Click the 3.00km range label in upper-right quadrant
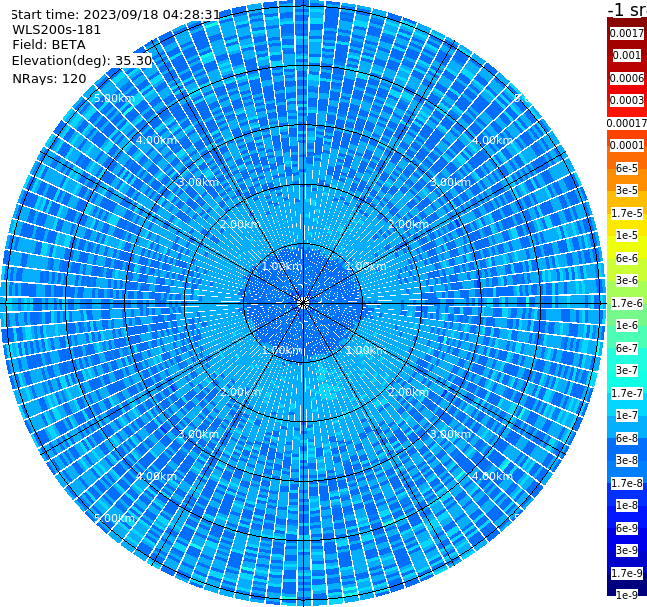647x607 pixels. (451, 182)
